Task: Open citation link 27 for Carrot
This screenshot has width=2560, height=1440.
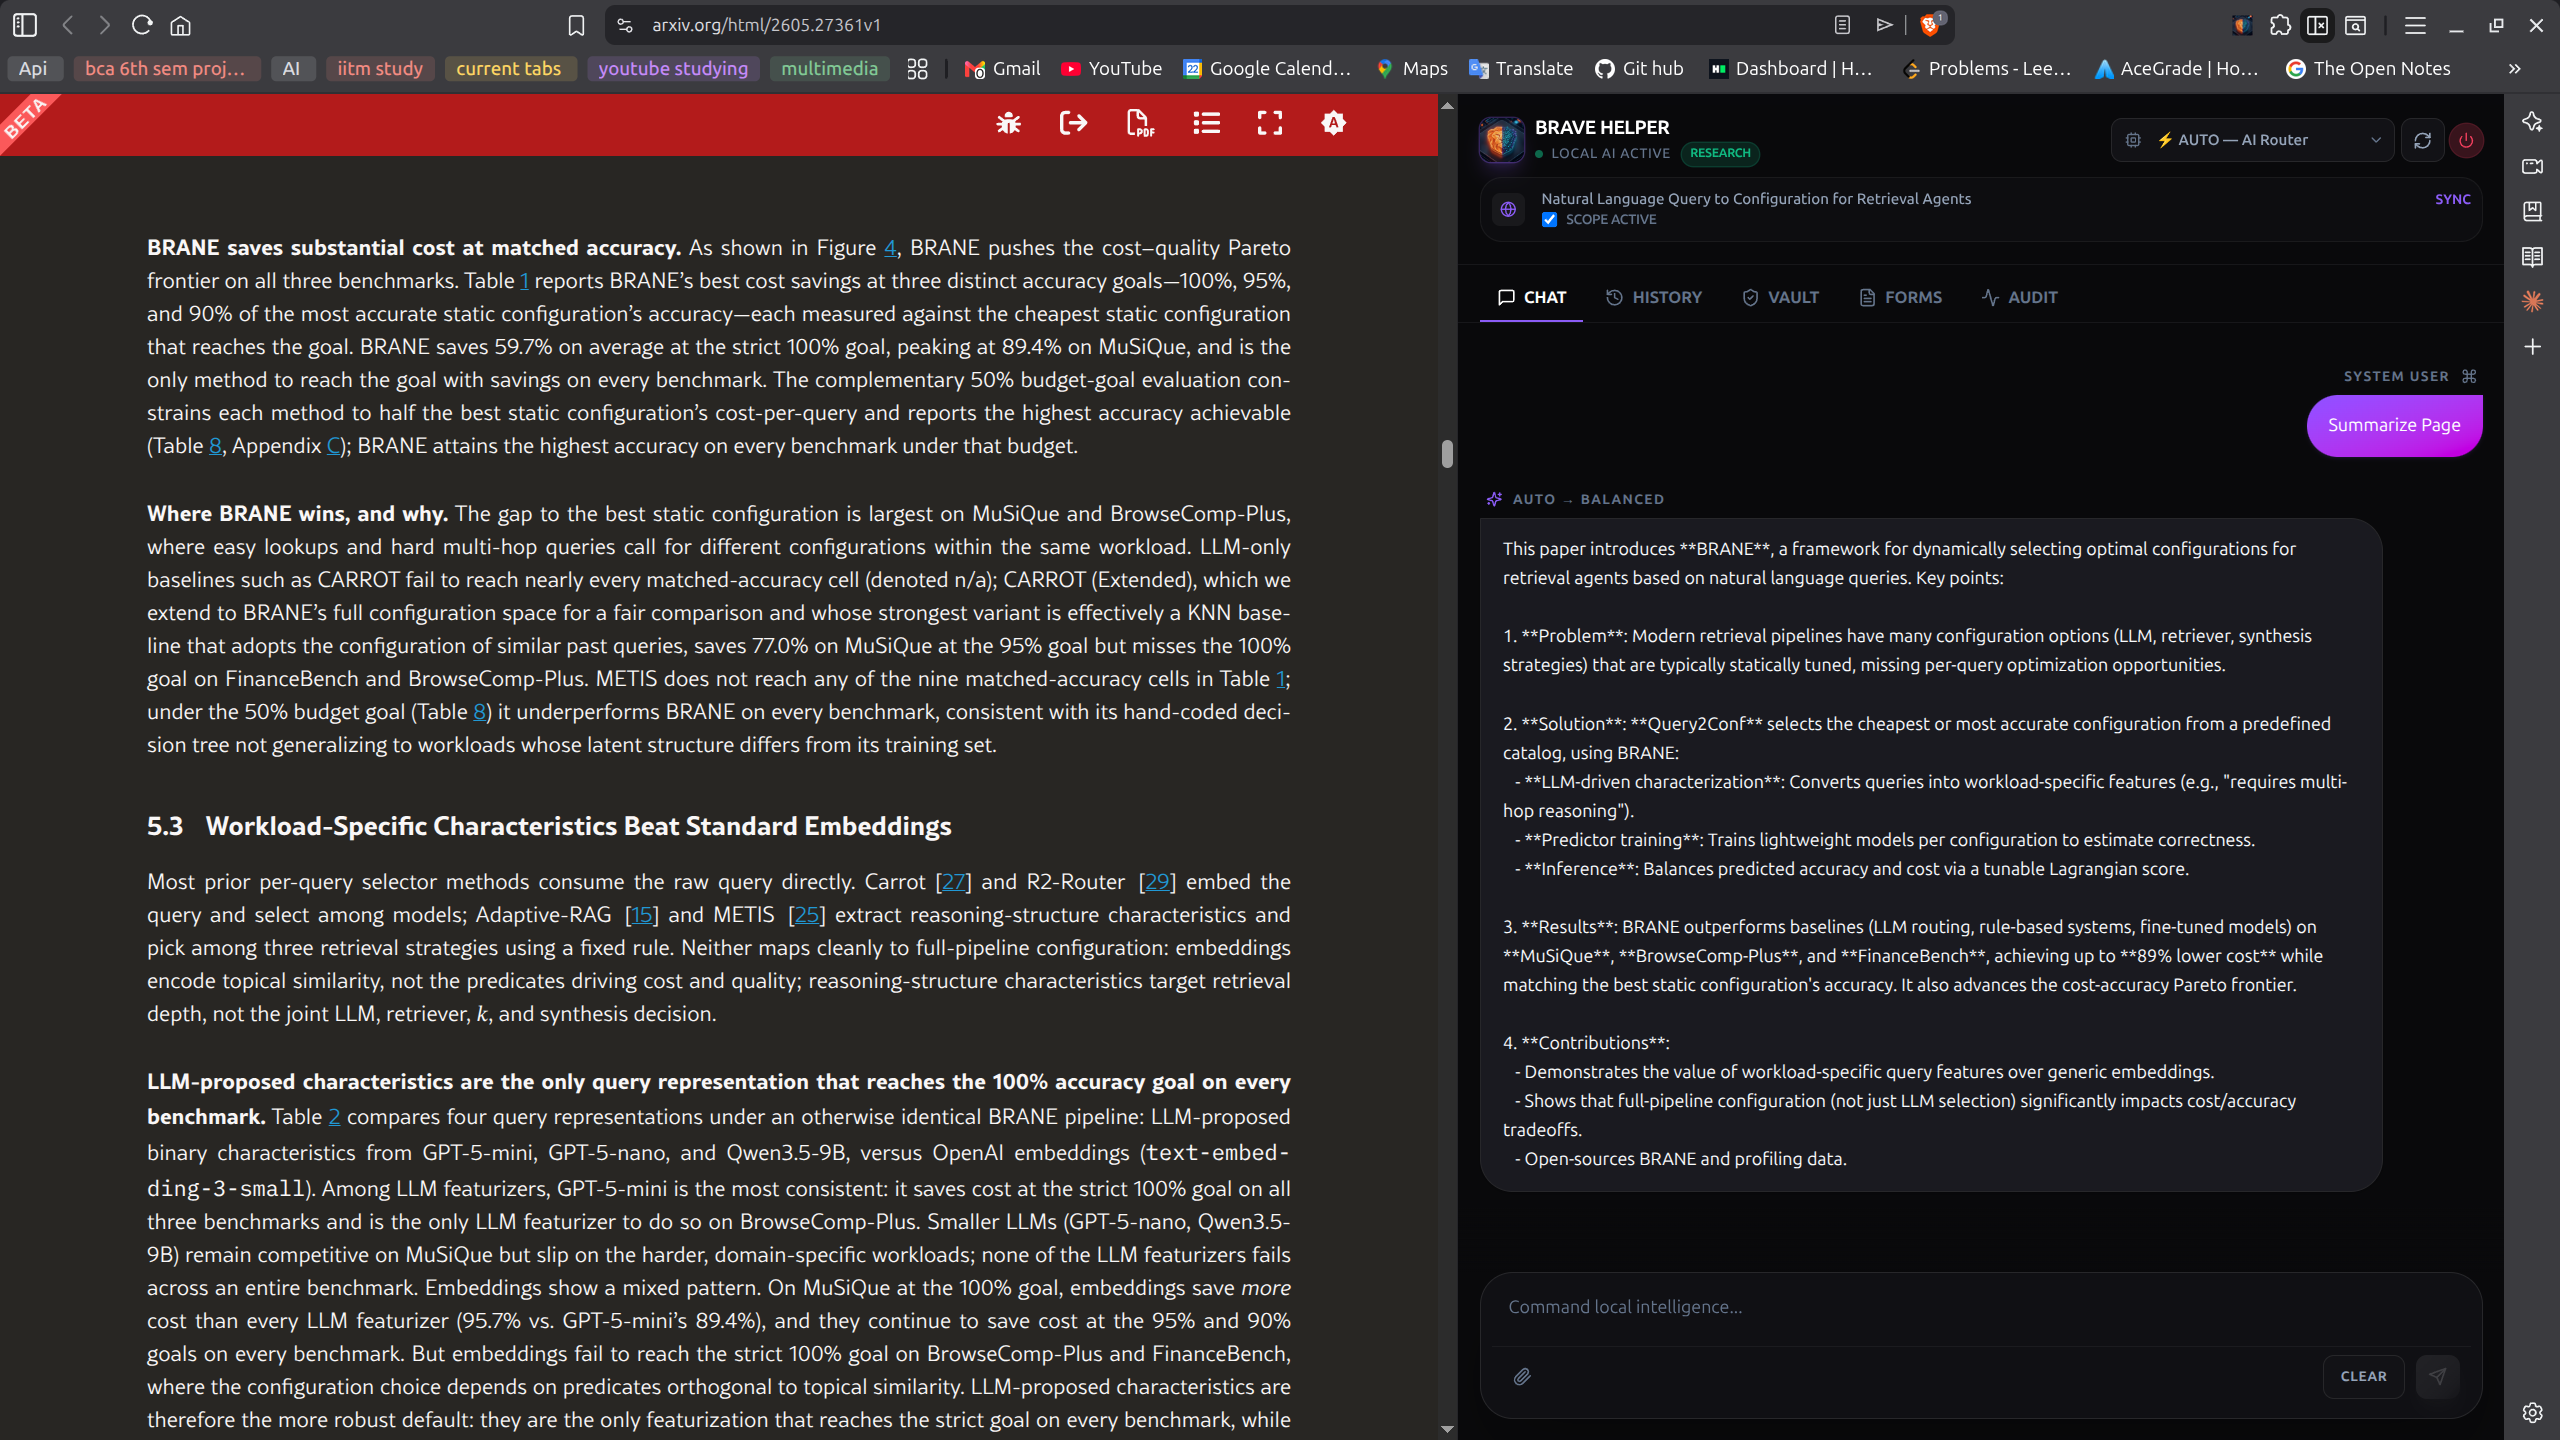Action: pos(954,882)
